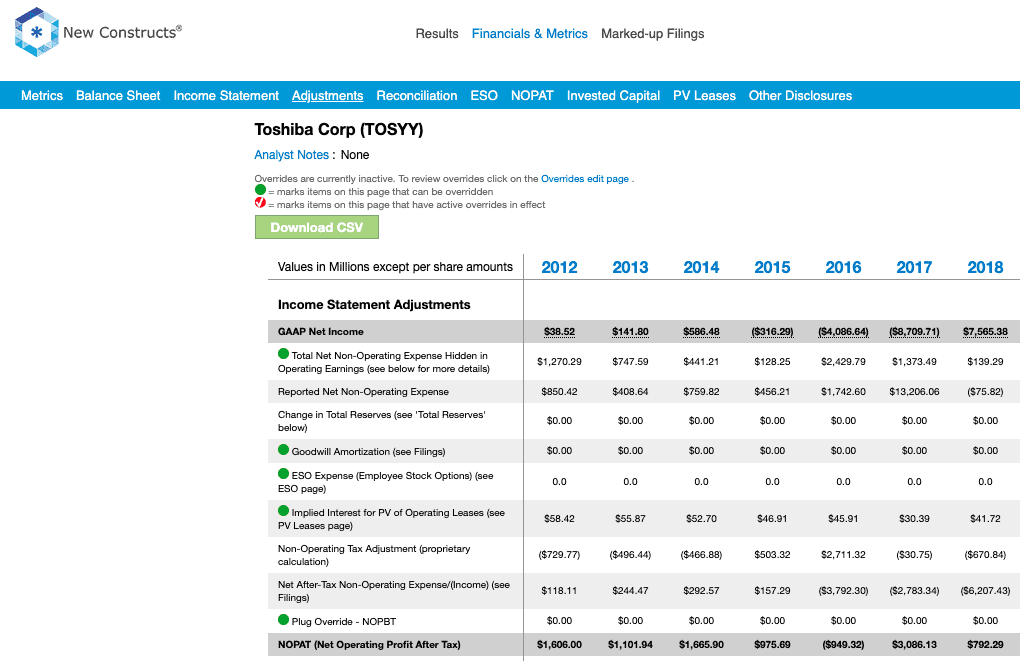Switch to the Balance Sheet tab

click(x=118, y=96)
